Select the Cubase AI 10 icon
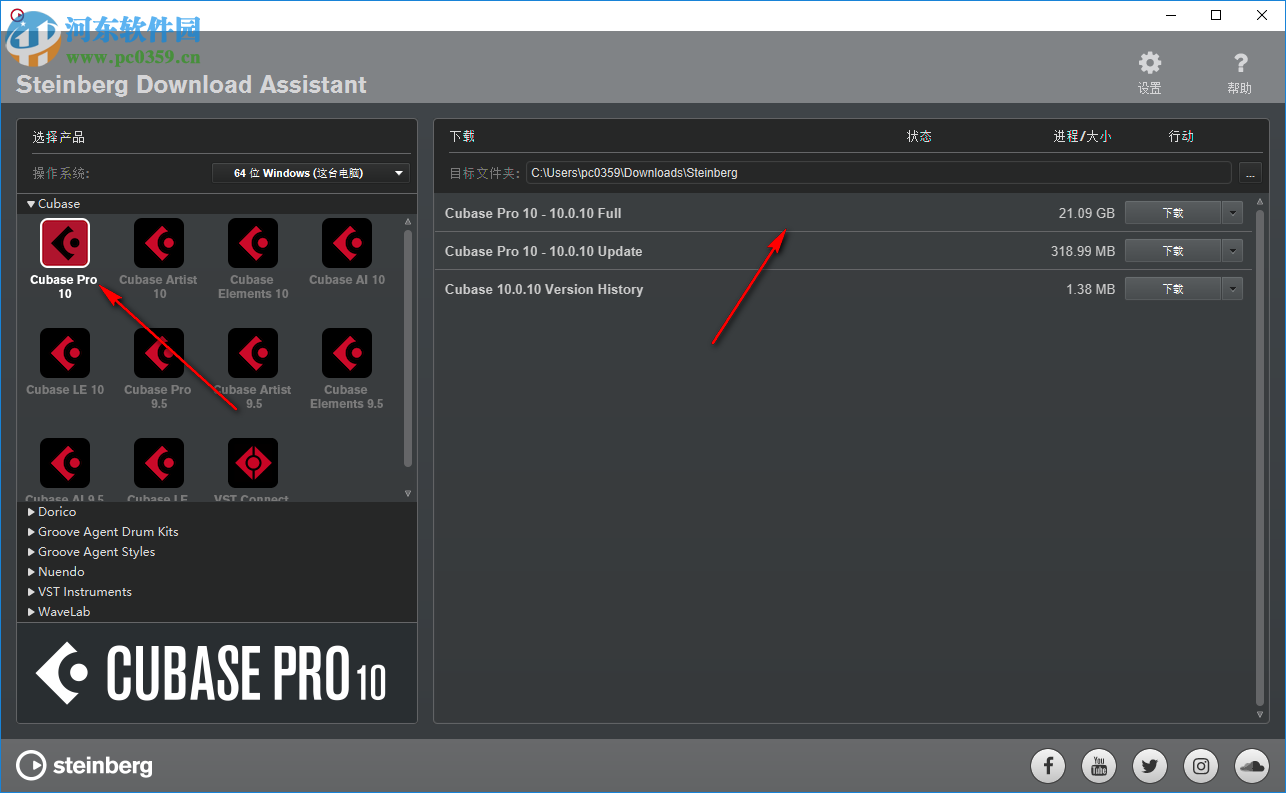 pos(346,242)
